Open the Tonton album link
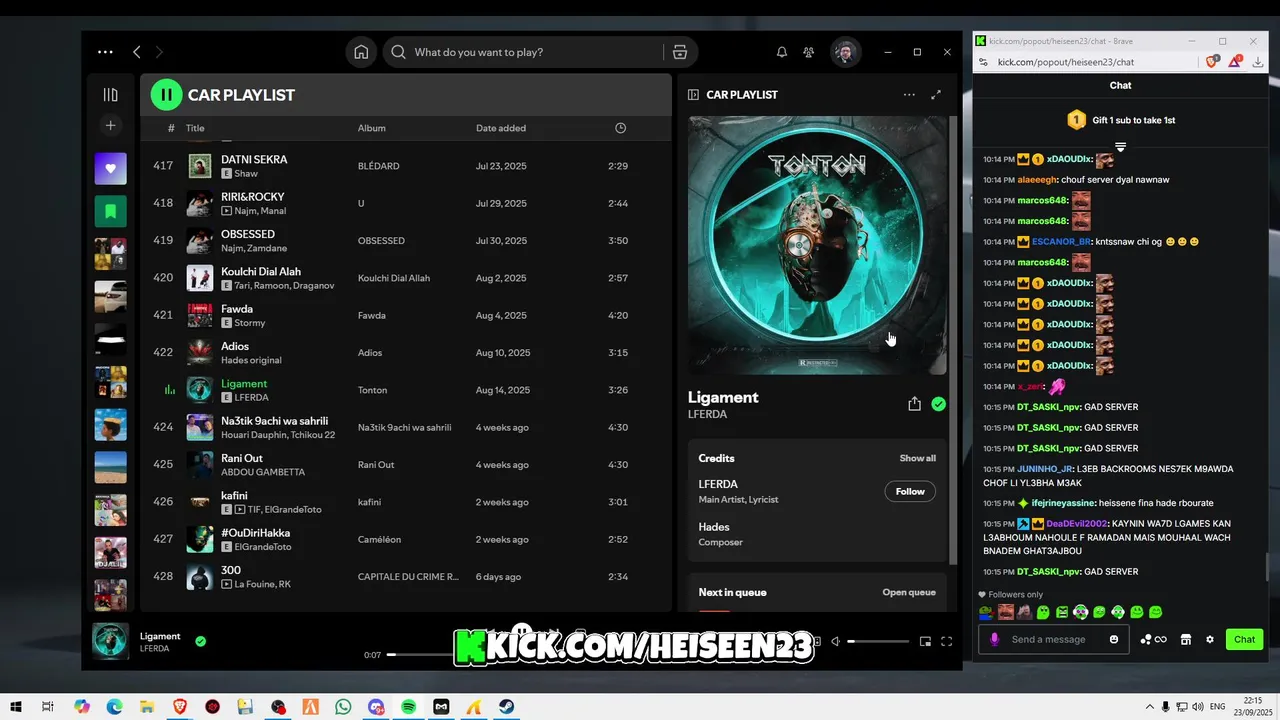This screenshot has width=1280, height=720. tap(372, 390)
